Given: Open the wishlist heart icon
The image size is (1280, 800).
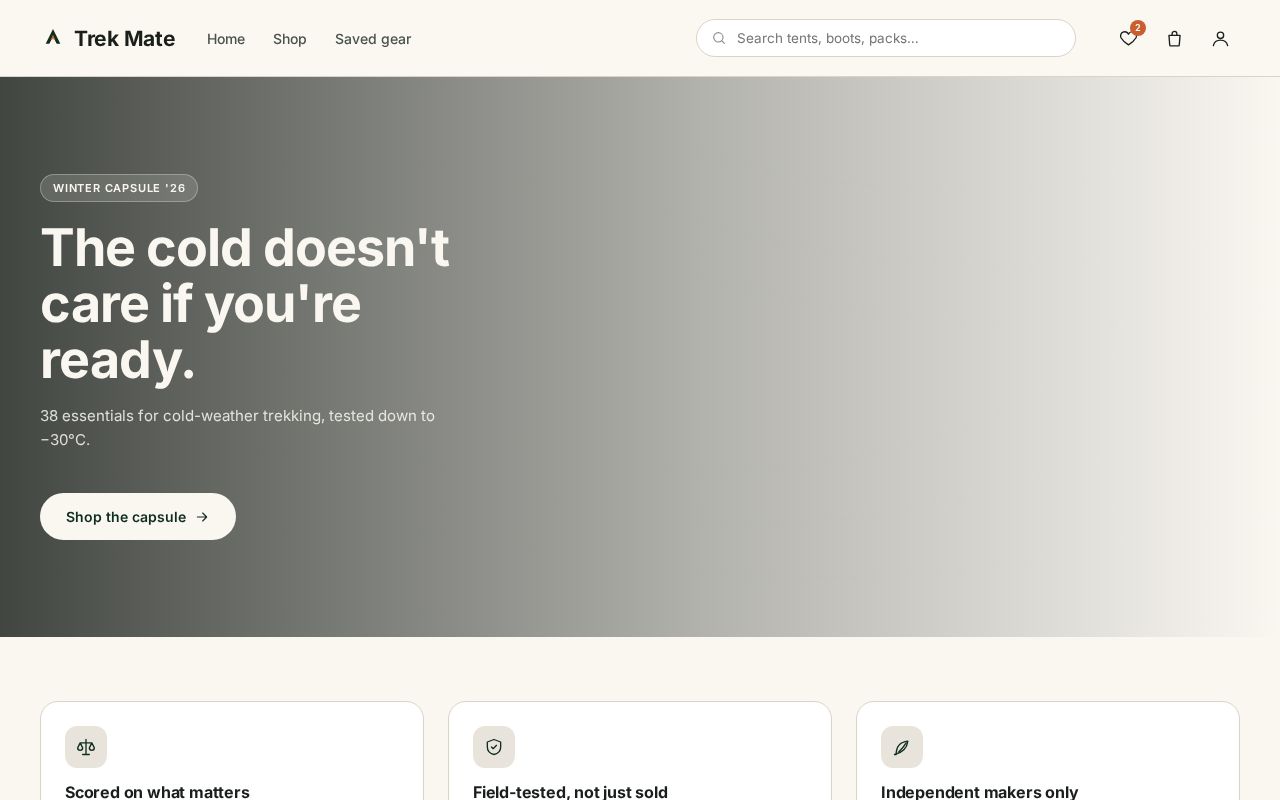Looking at the screenshot, I should (1128, 38).
